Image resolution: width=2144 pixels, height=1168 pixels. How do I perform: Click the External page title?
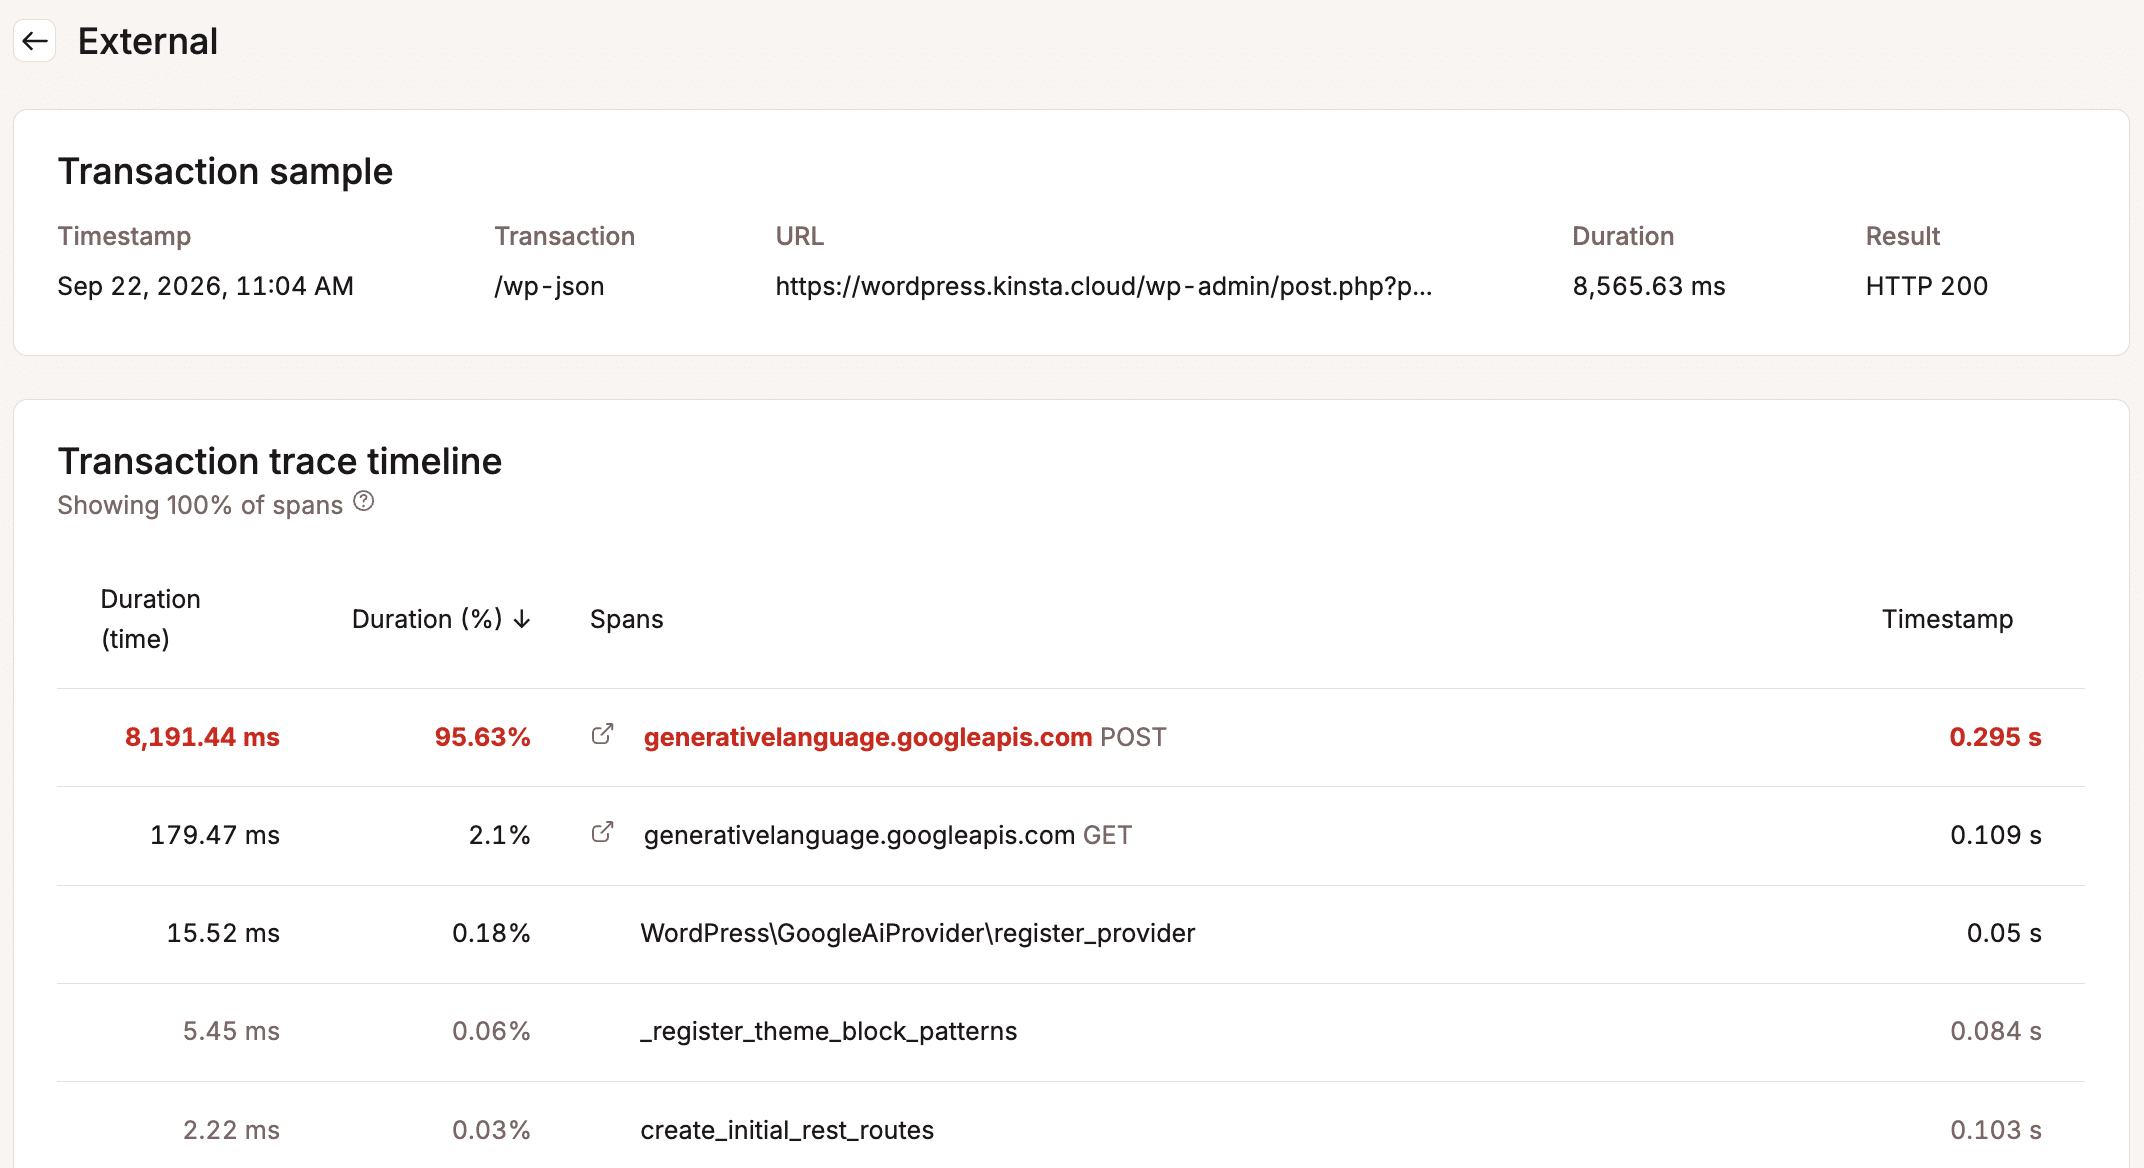pos(148,41)
